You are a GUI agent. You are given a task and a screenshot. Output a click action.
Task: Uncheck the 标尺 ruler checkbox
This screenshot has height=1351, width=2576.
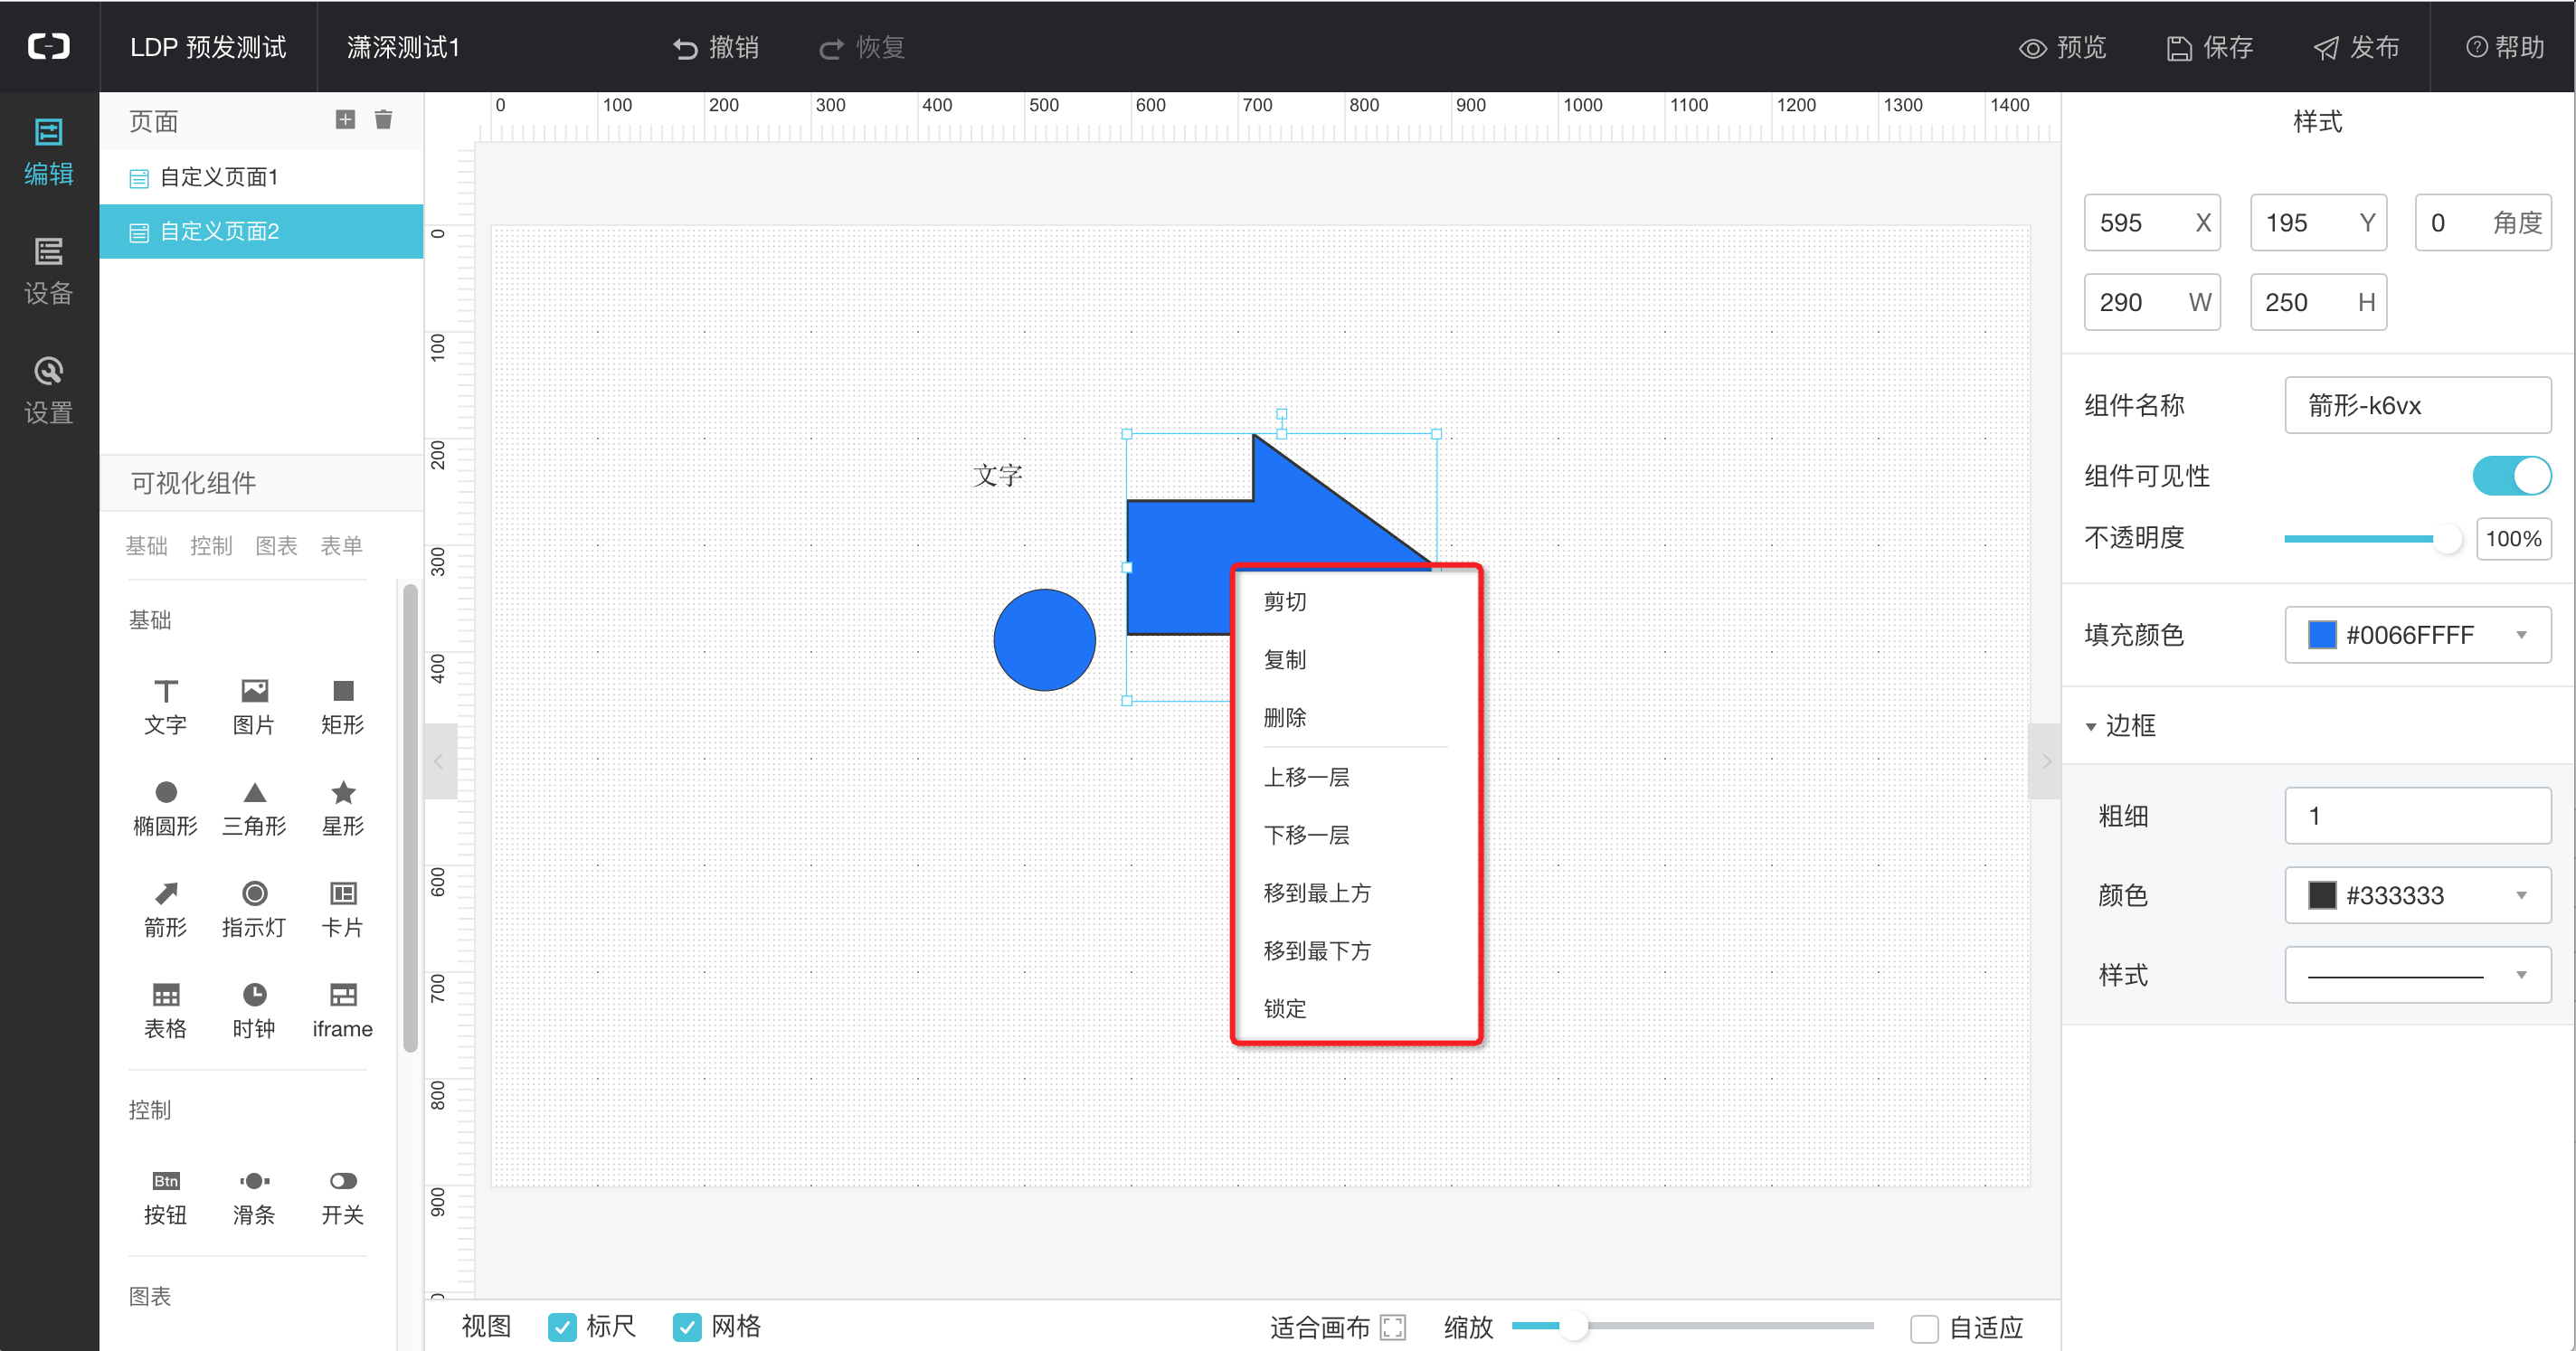pos(562,1326)
